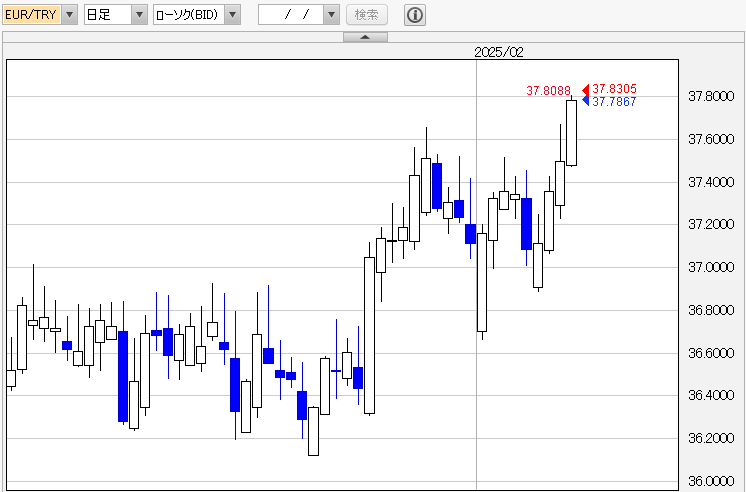Click the 37.6000 price axis label

(x=711, y=139)
